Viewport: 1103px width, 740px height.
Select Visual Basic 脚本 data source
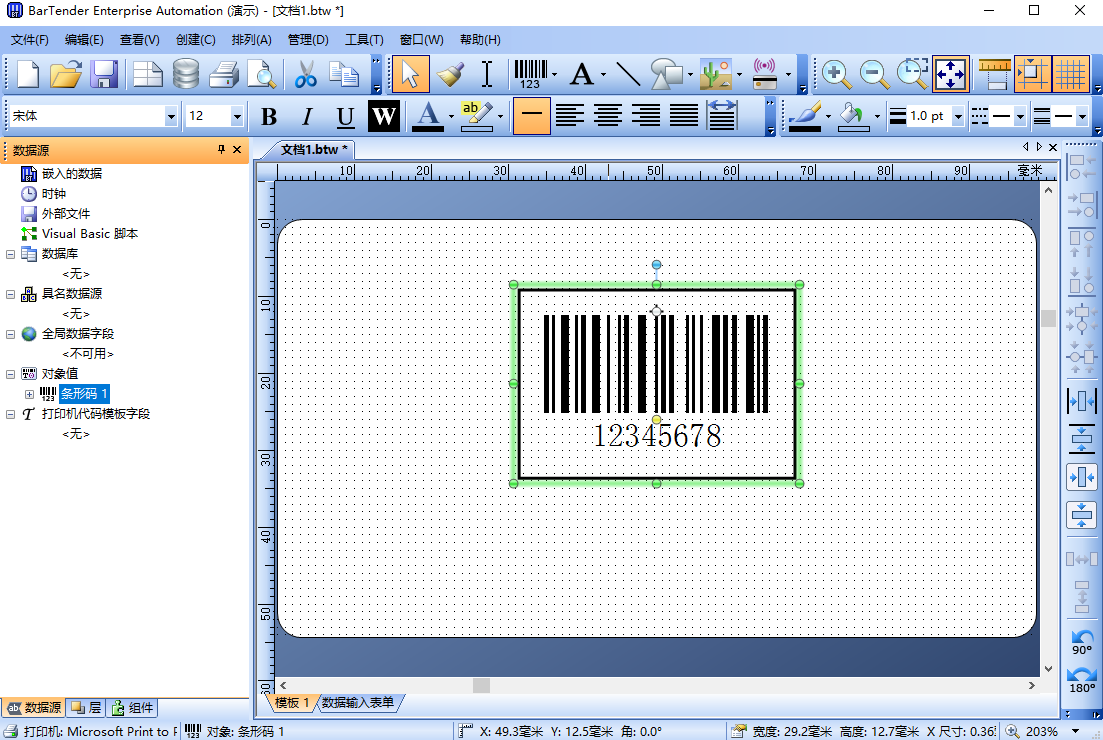coord(90,234)
